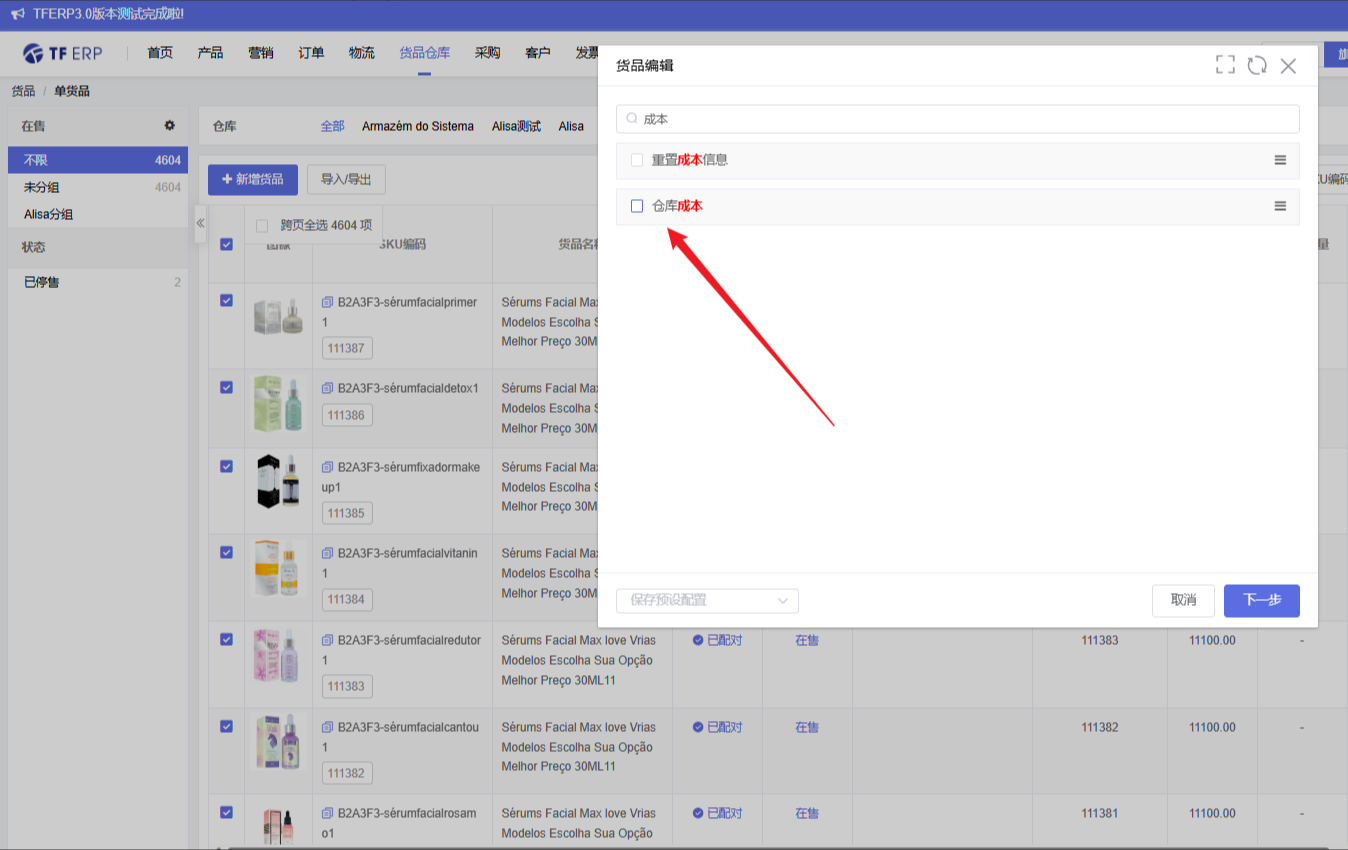Click the SKU tag 111386
Screen dimensions: 1348x850
347,415
